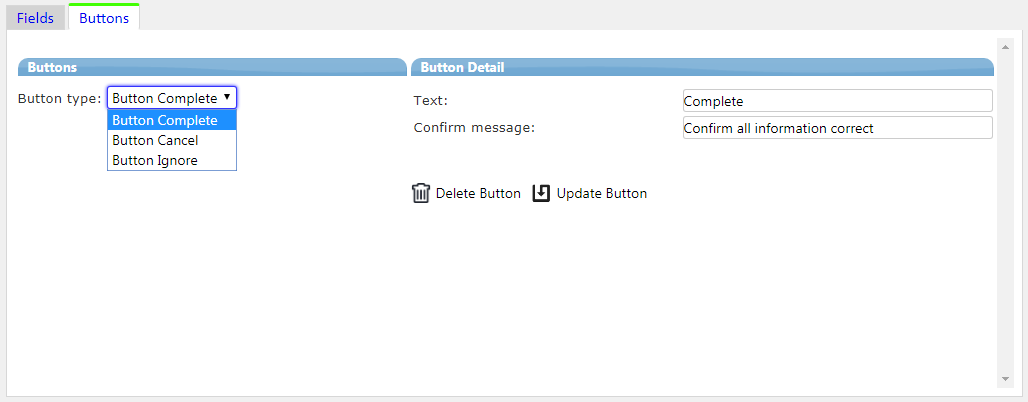Pick Button Ignore in dropdown

click(172, 160)
